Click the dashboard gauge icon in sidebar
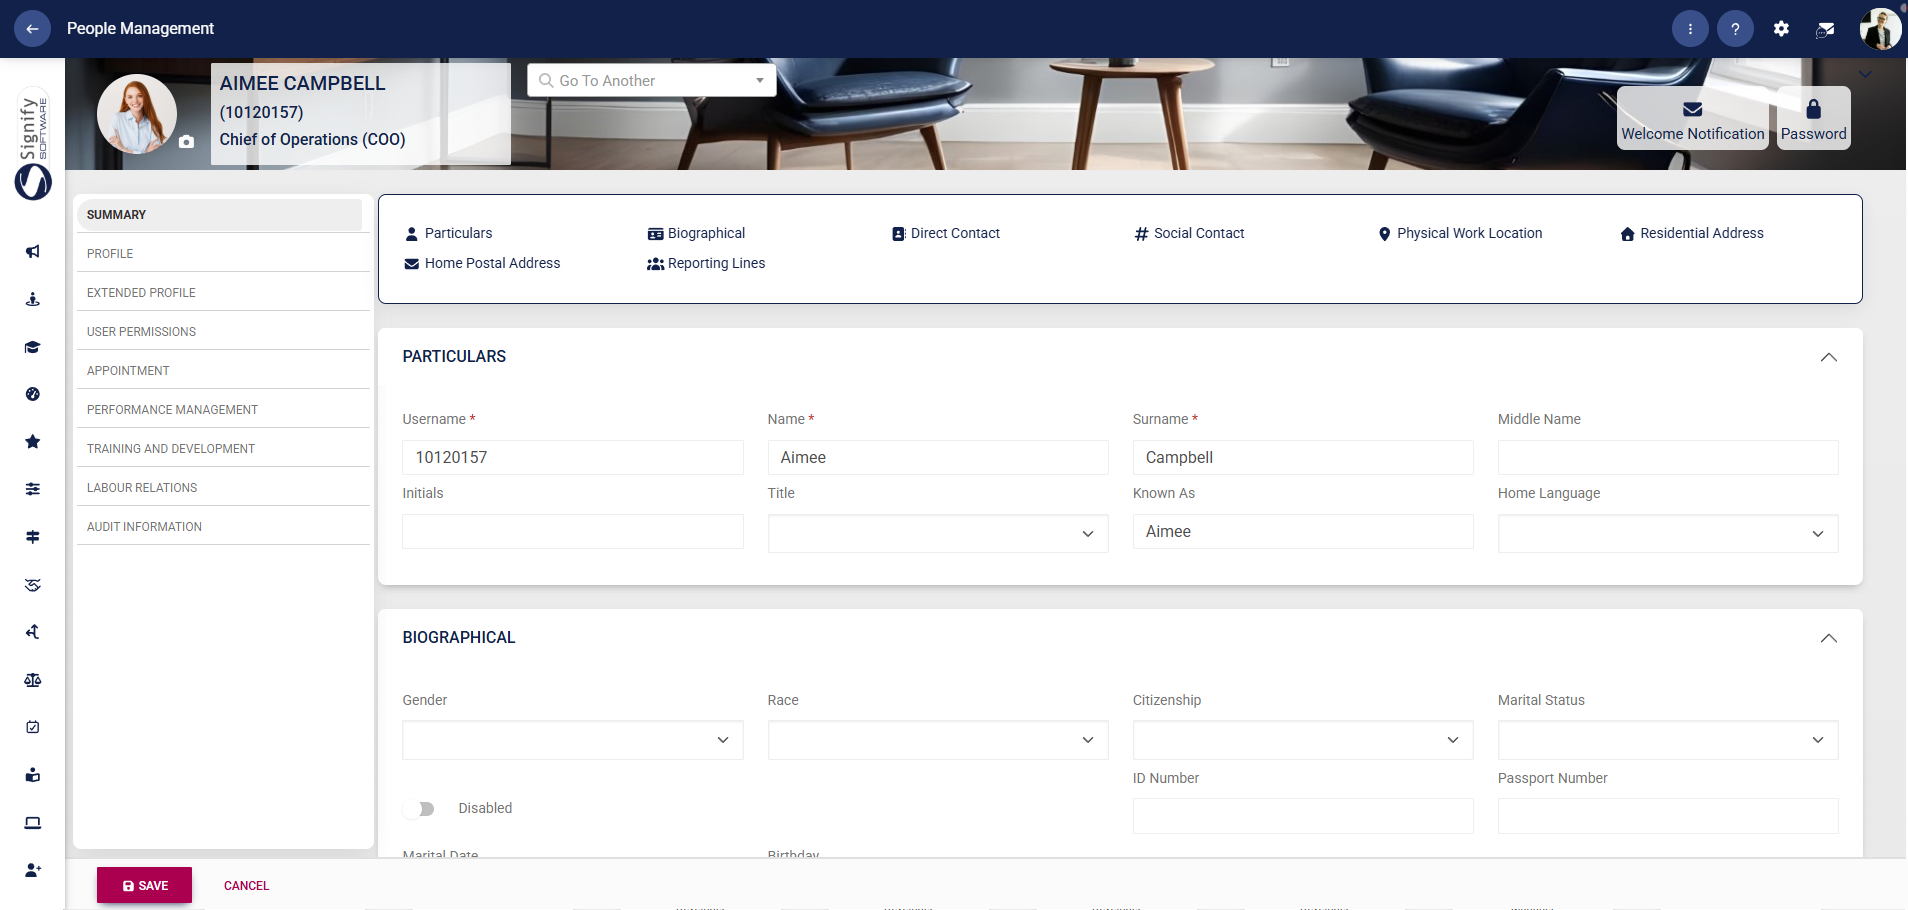This screenshot has width=1908, height=910. point(33,394)
